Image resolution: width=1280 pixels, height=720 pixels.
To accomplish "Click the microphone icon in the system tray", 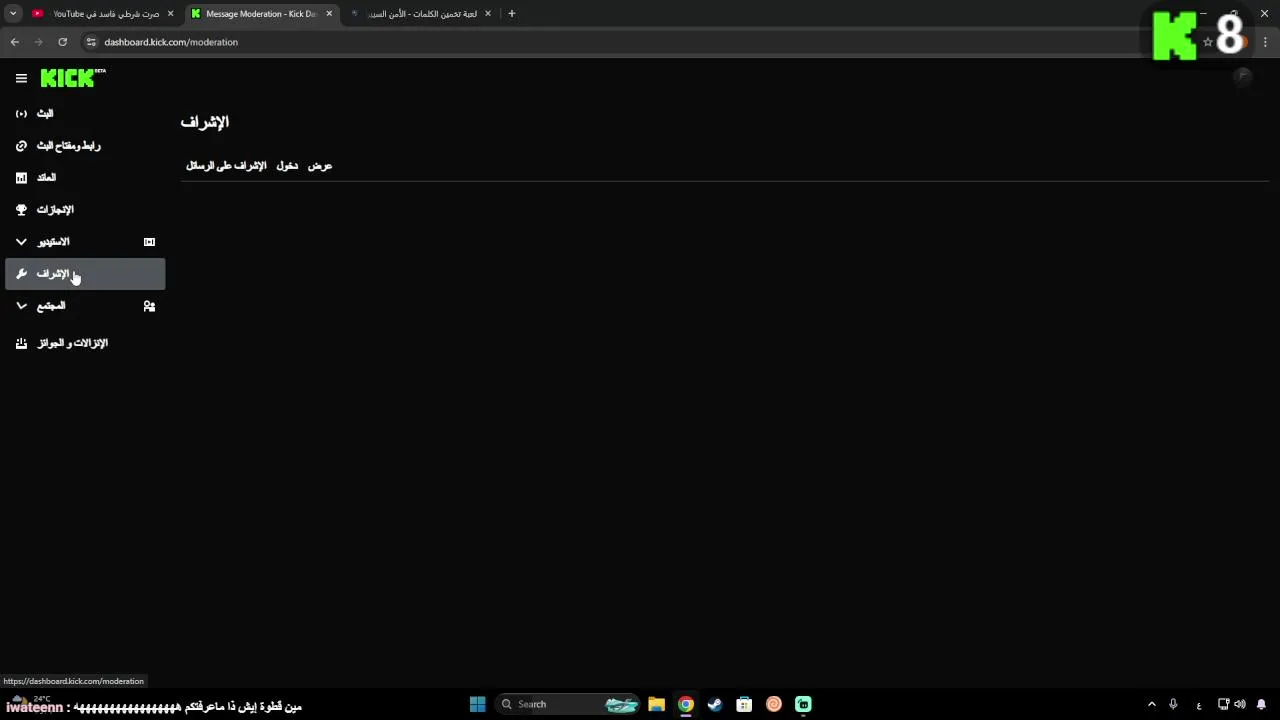I will pyautogui.click(x=1173, y=704).
